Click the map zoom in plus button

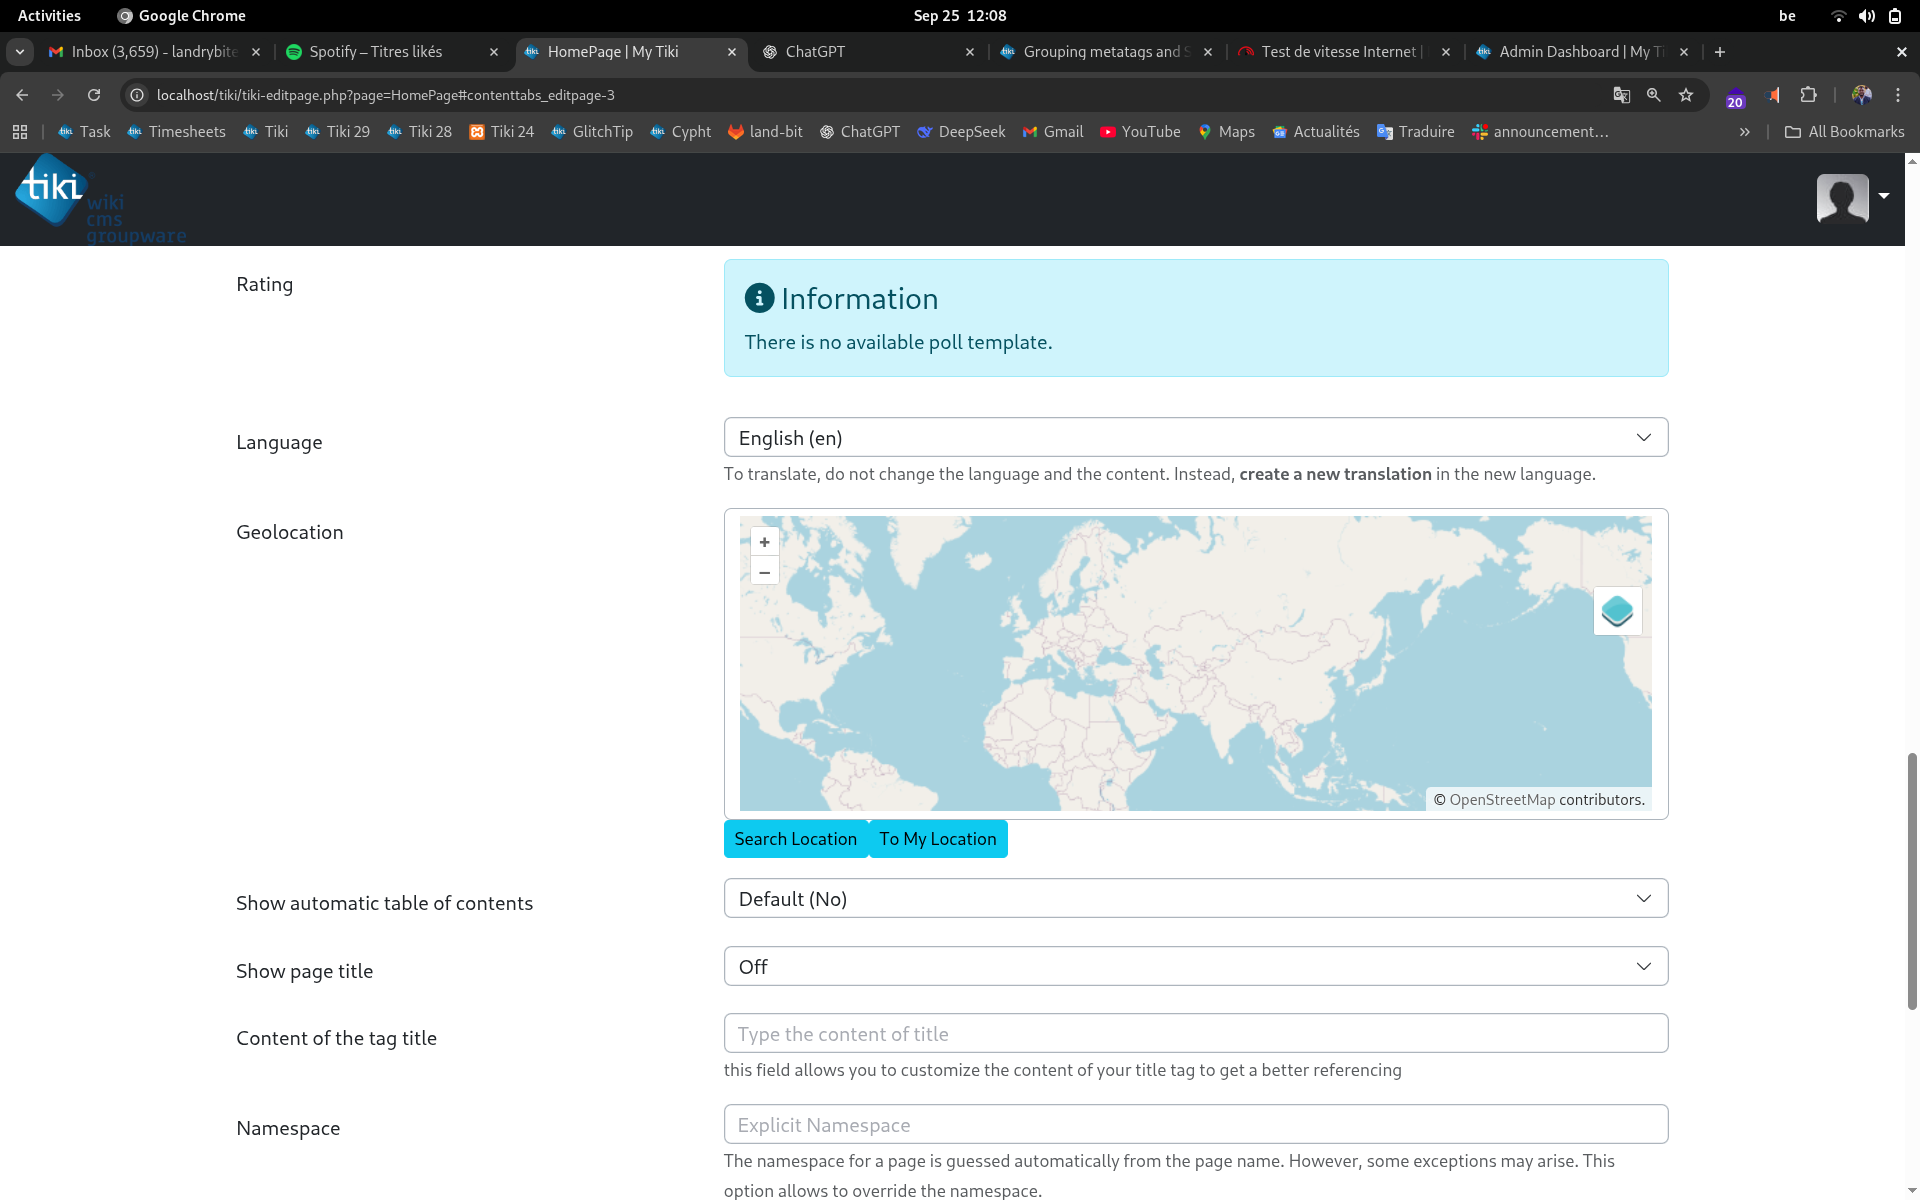tap(764, 542)
